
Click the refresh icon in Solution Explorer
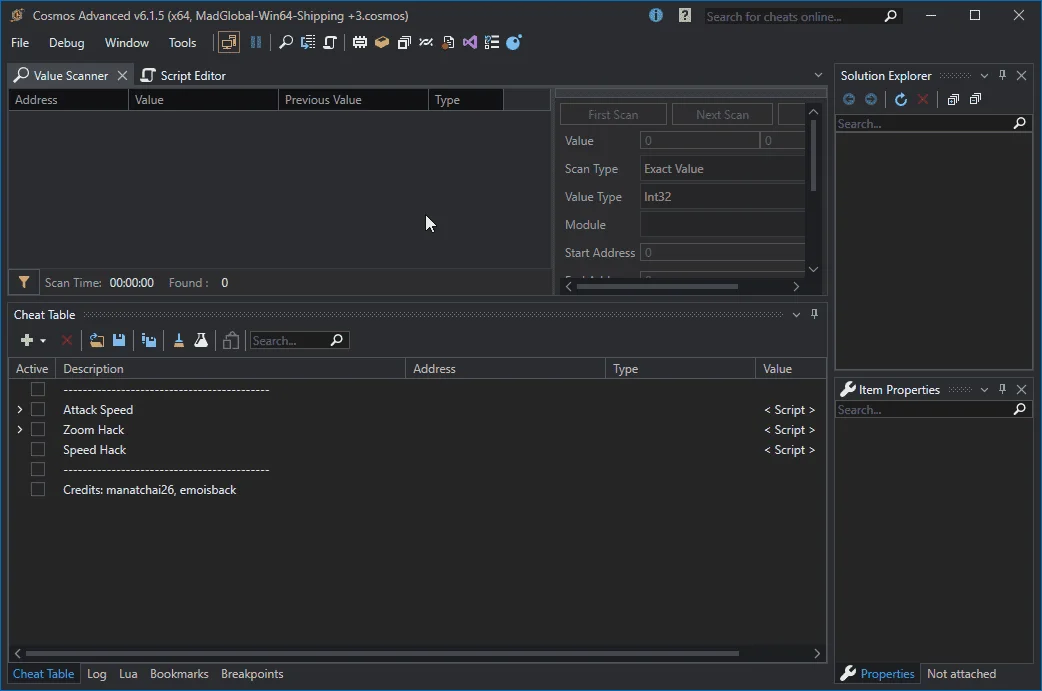point(901,100)
